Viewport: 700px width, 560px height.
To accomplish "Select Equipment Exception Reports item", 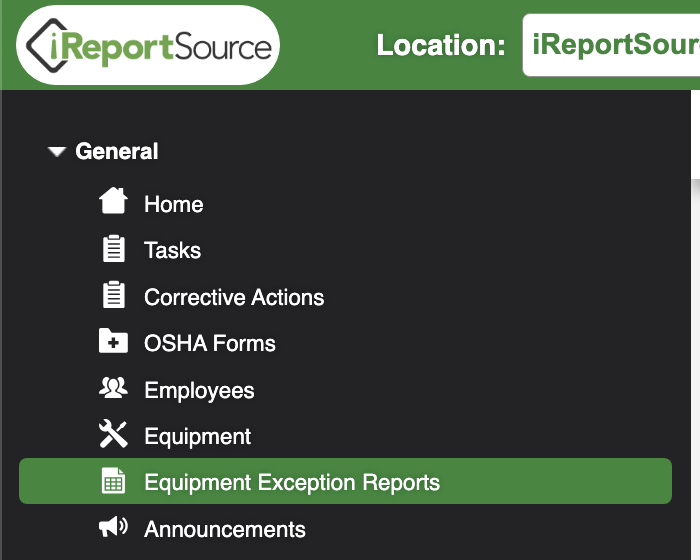I will tap(345, 481).
